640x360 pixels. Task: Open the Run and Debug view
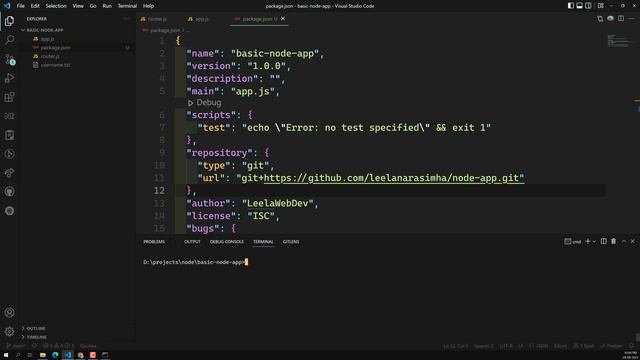pos(9,78)
